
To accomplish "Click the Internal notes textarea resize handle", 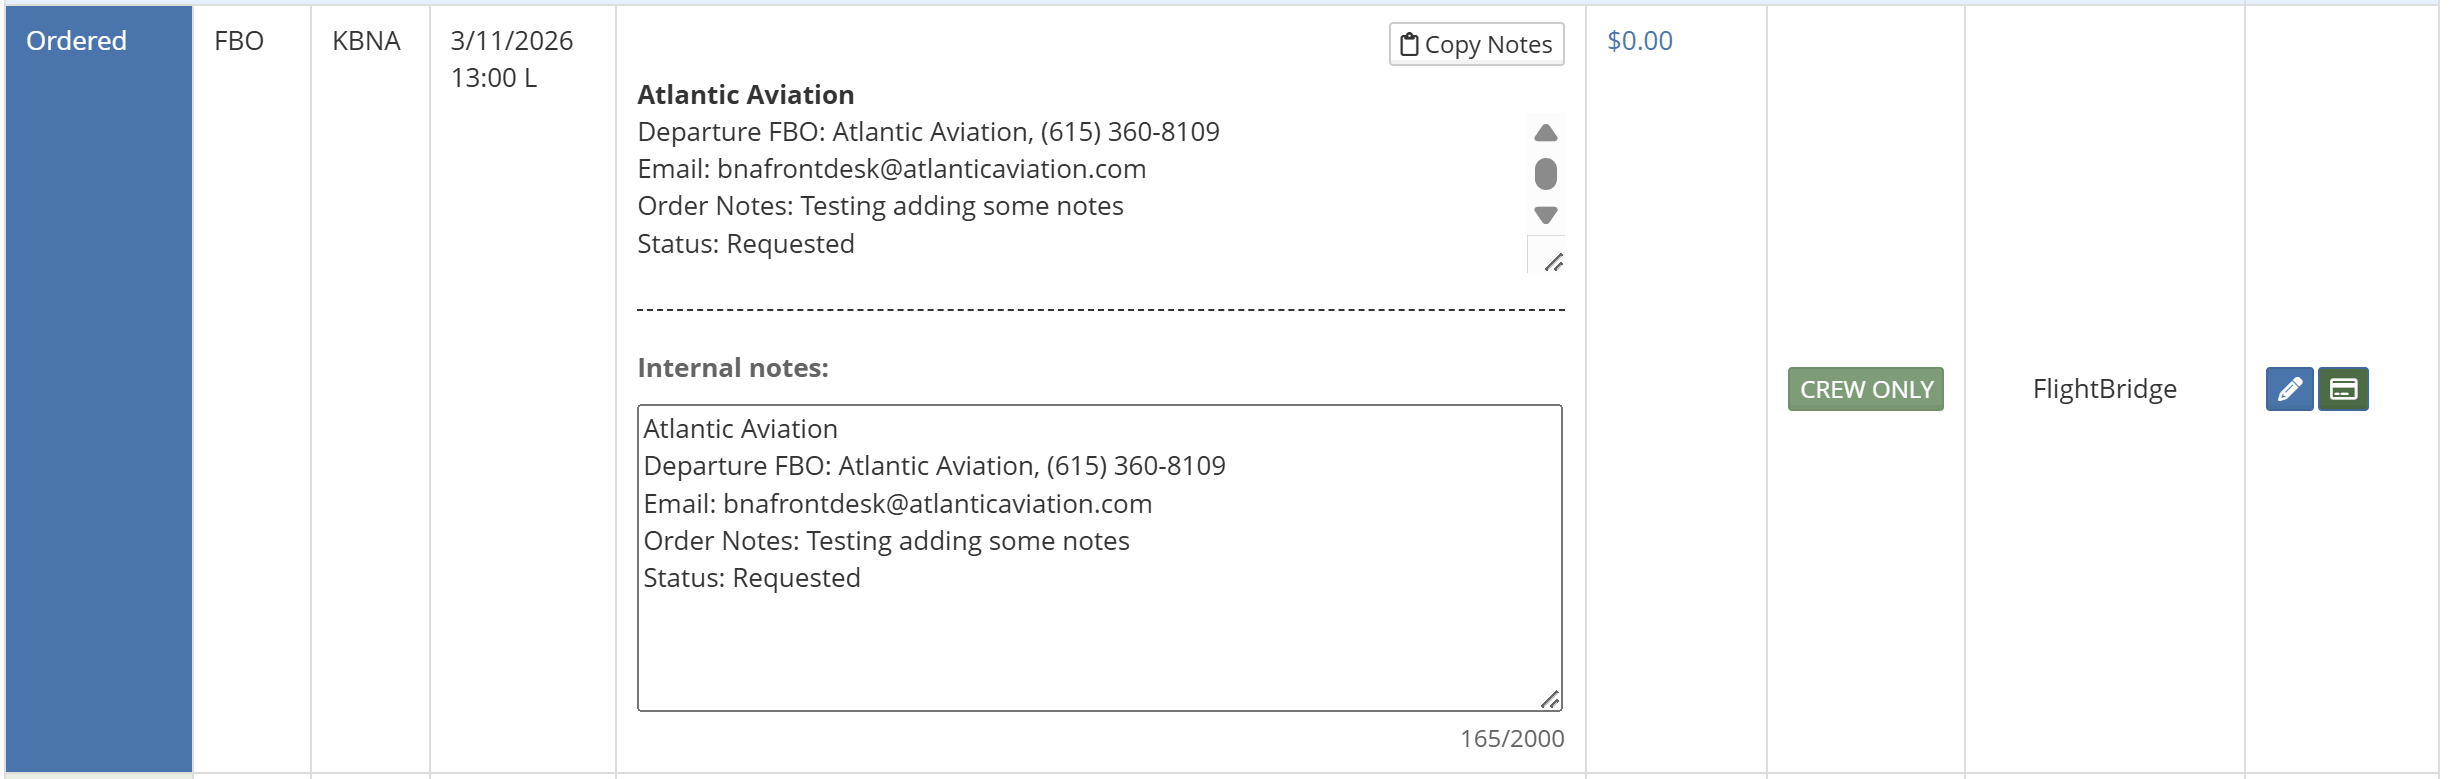I will pyautogui.click(x=1550, y=700).
